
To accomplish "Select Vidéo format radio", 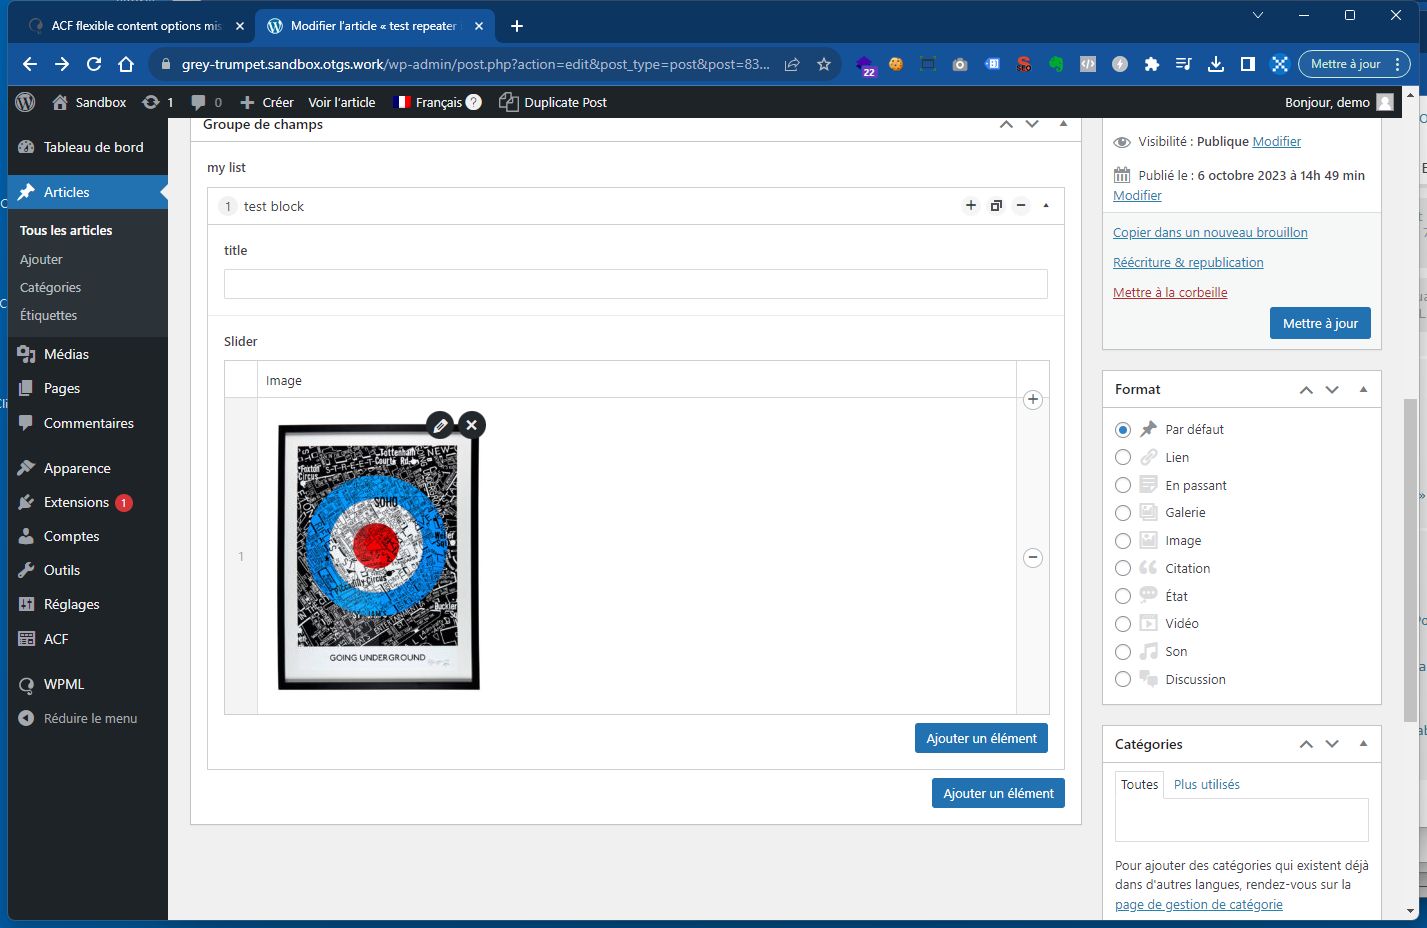I will (x=1123, y=624).
